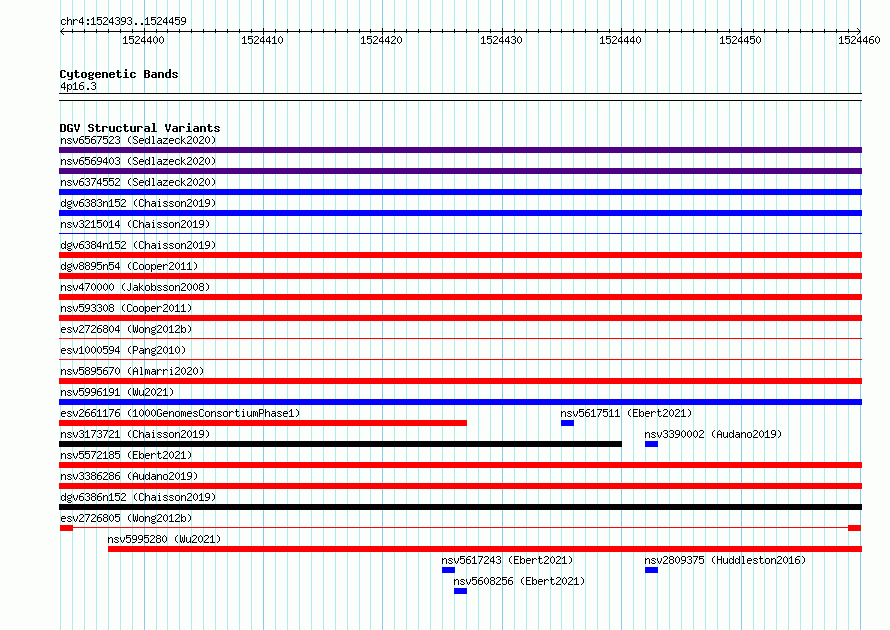Viewport: 890px width, 630px height.
Task: Select the dgv6384n152 (Chaisson2019) label
Action: pos(138,245)
